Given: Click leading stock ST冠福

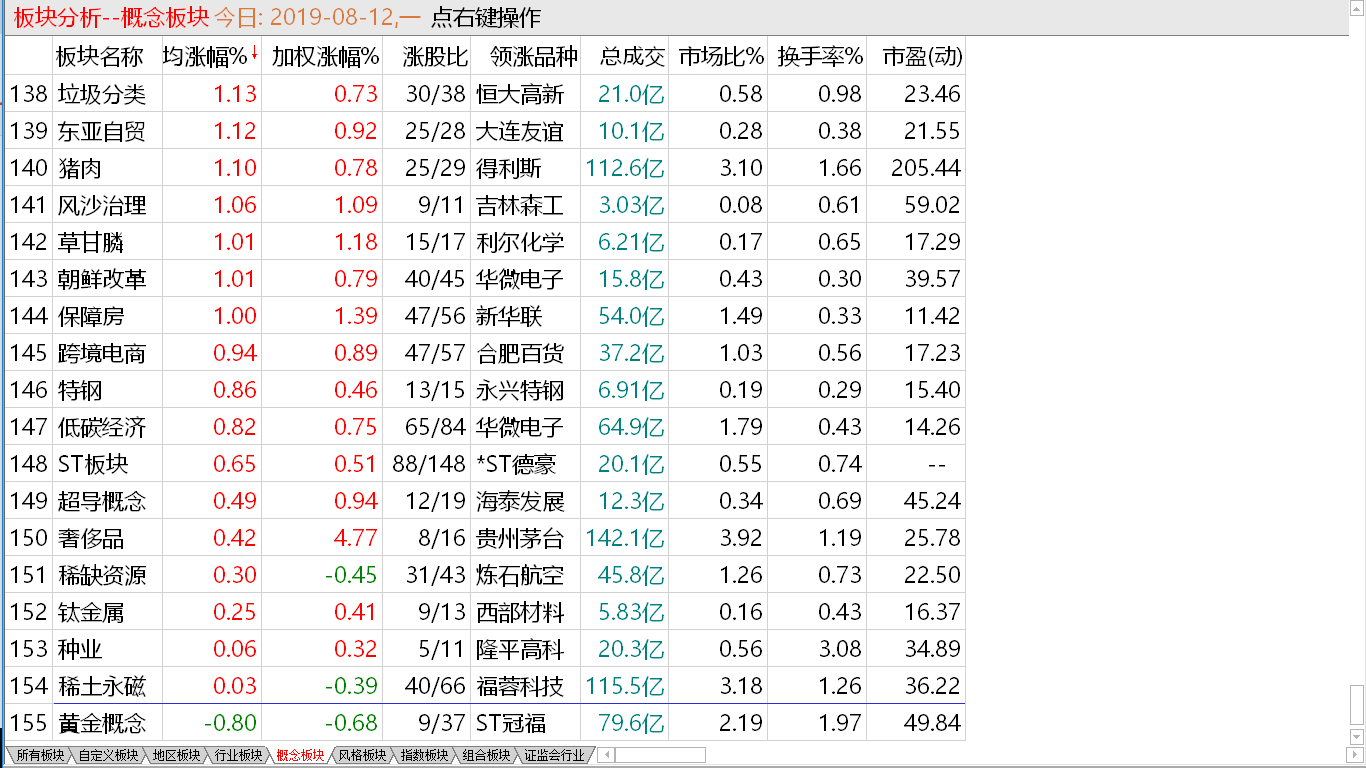Looking at the screenshot, I should (511, 723).
